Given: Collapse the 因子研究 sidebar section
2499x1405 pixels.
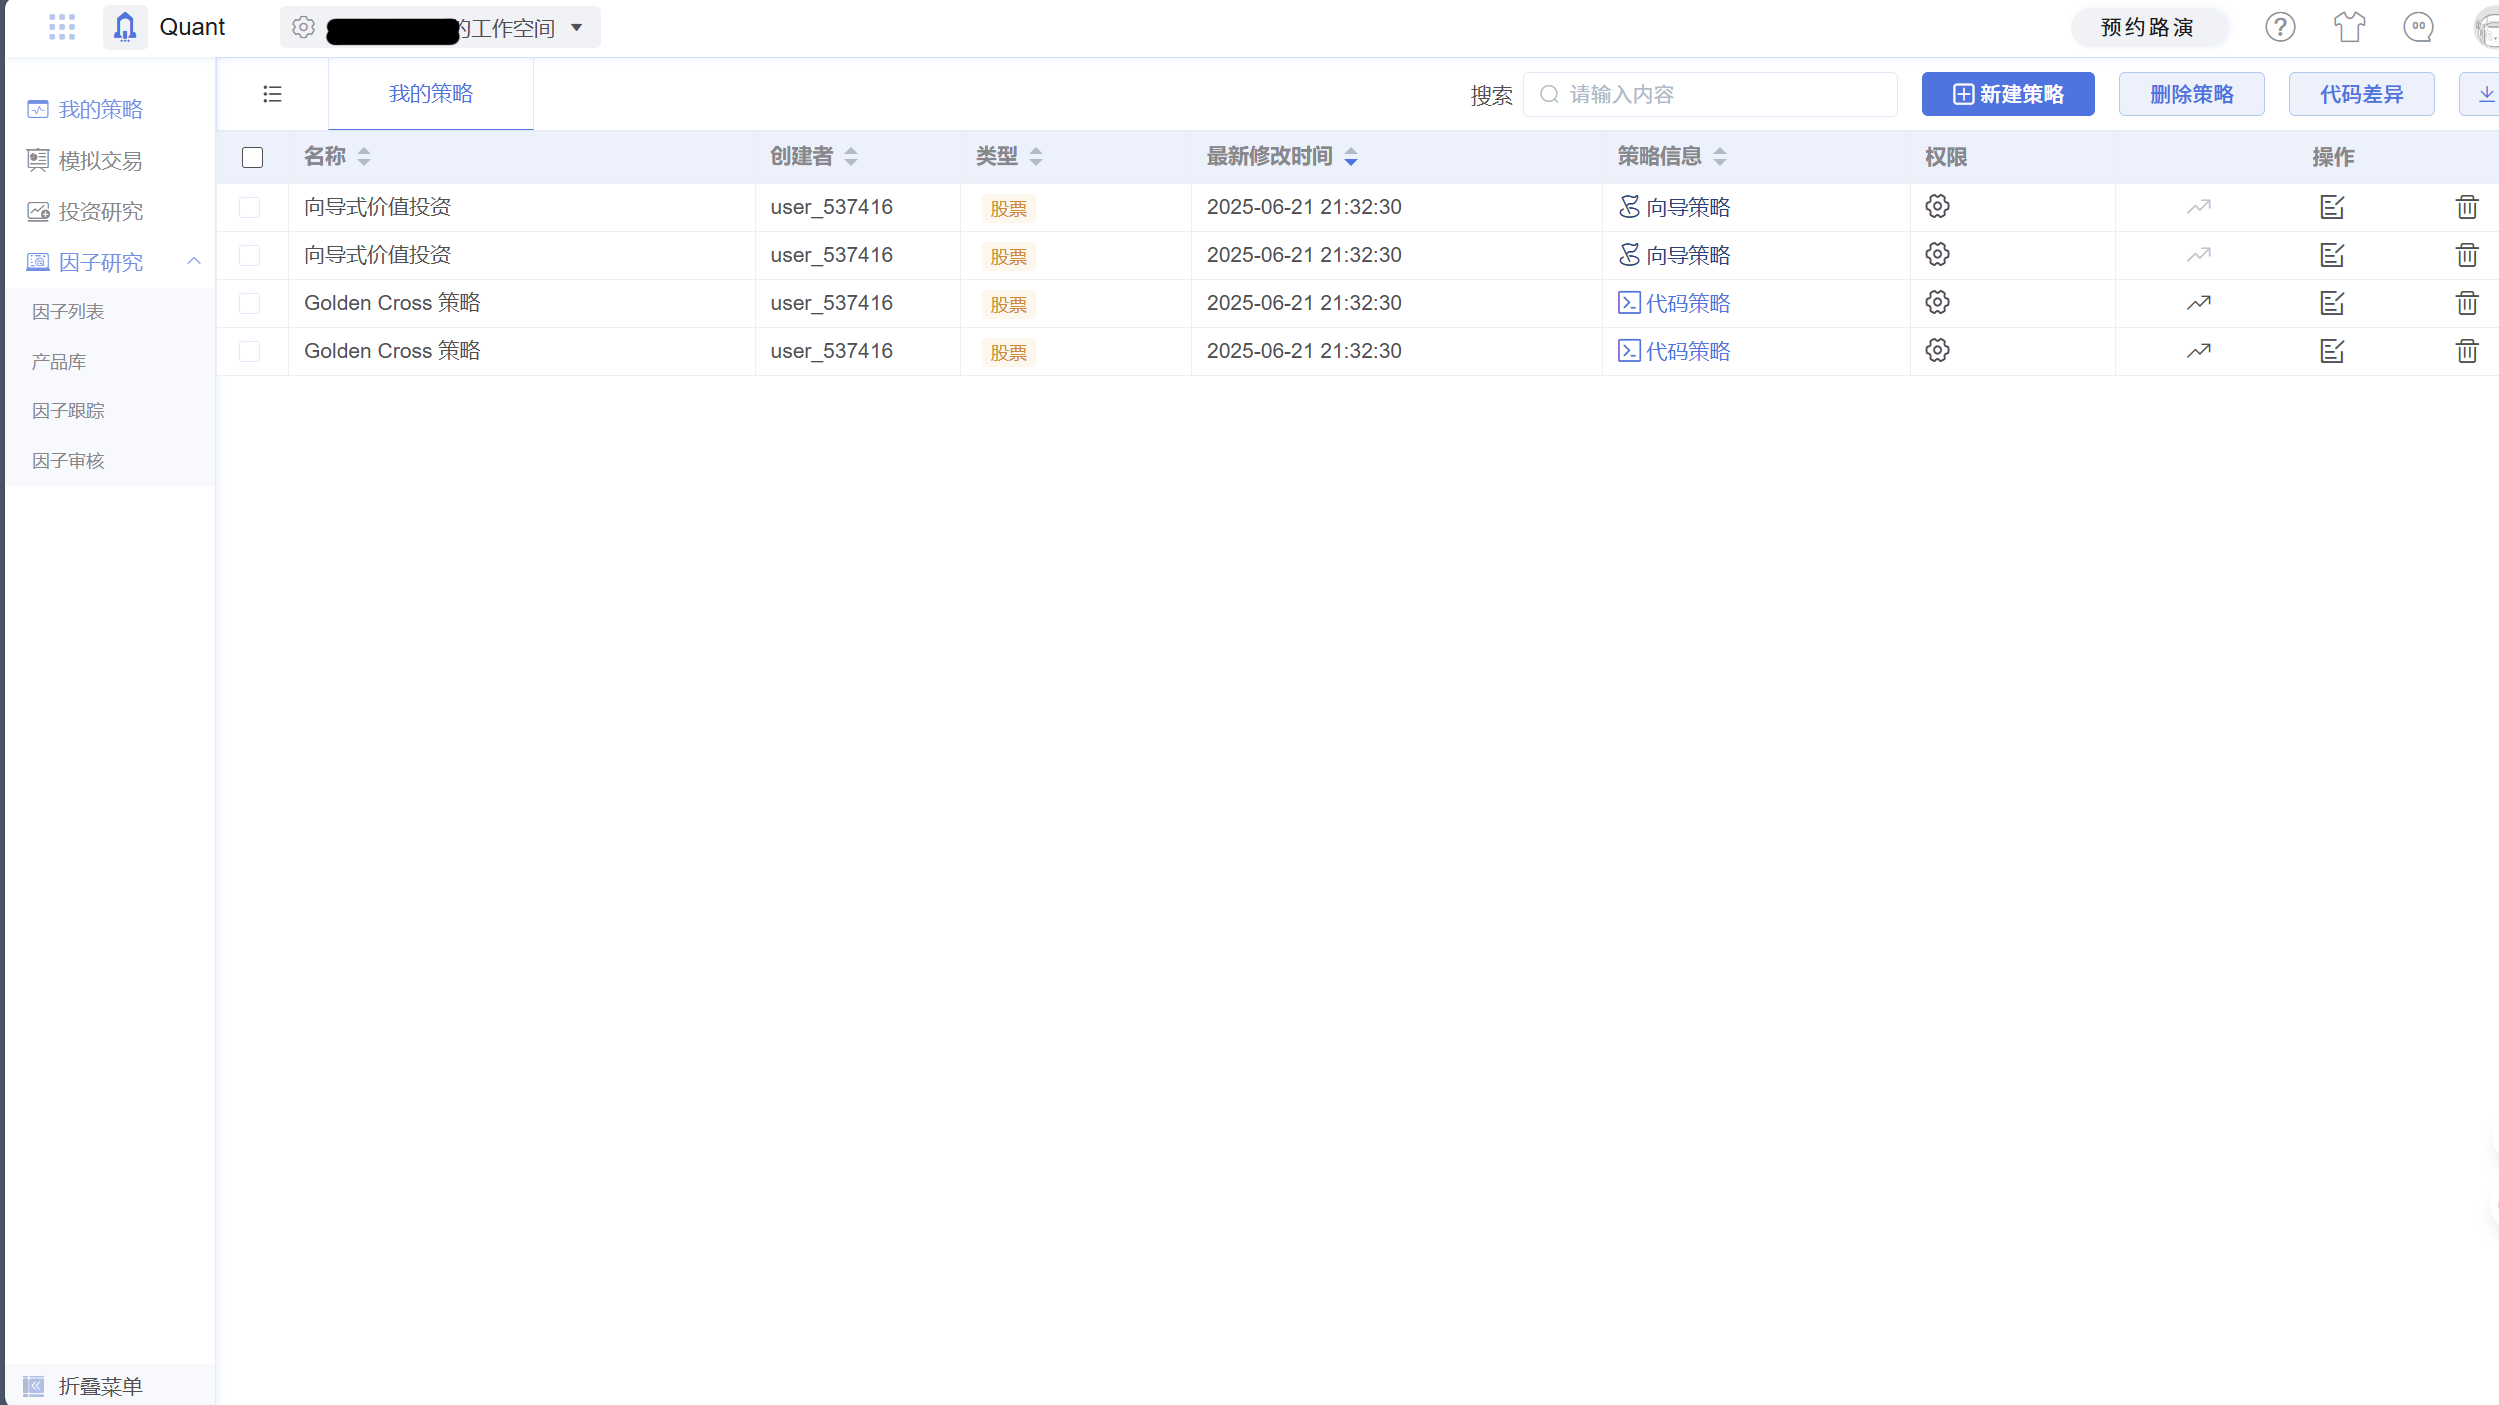Looking at the screenshot, I should 194,262.
